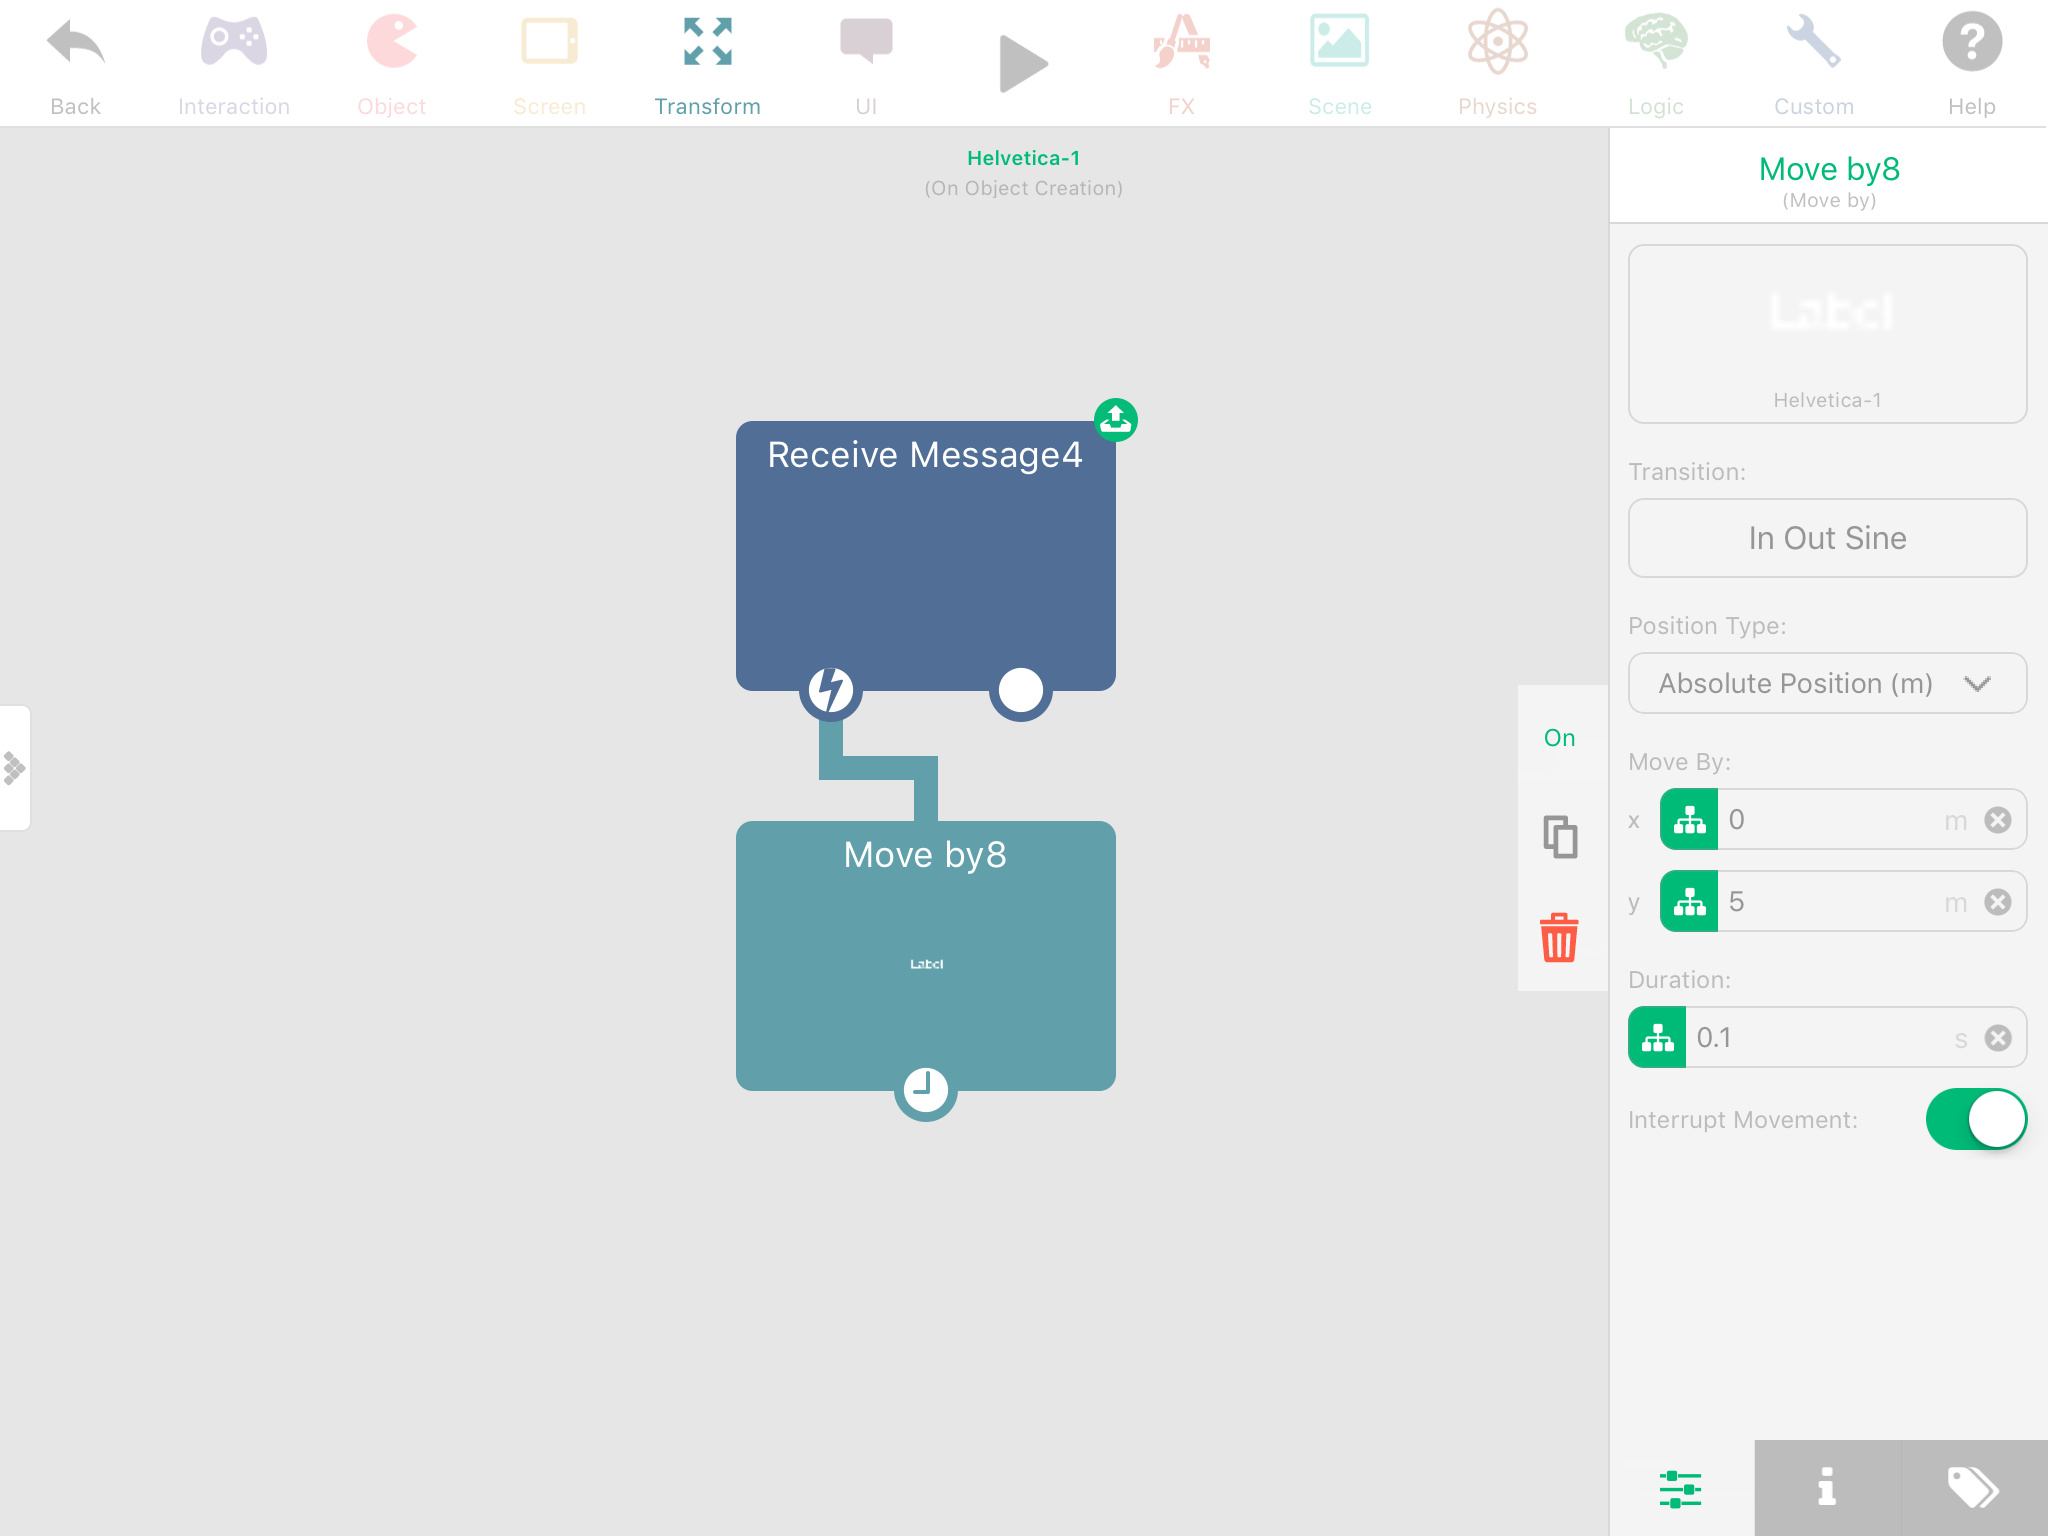
Task: Open the In Out Sine transition selector
Action: click(1827, 538)
